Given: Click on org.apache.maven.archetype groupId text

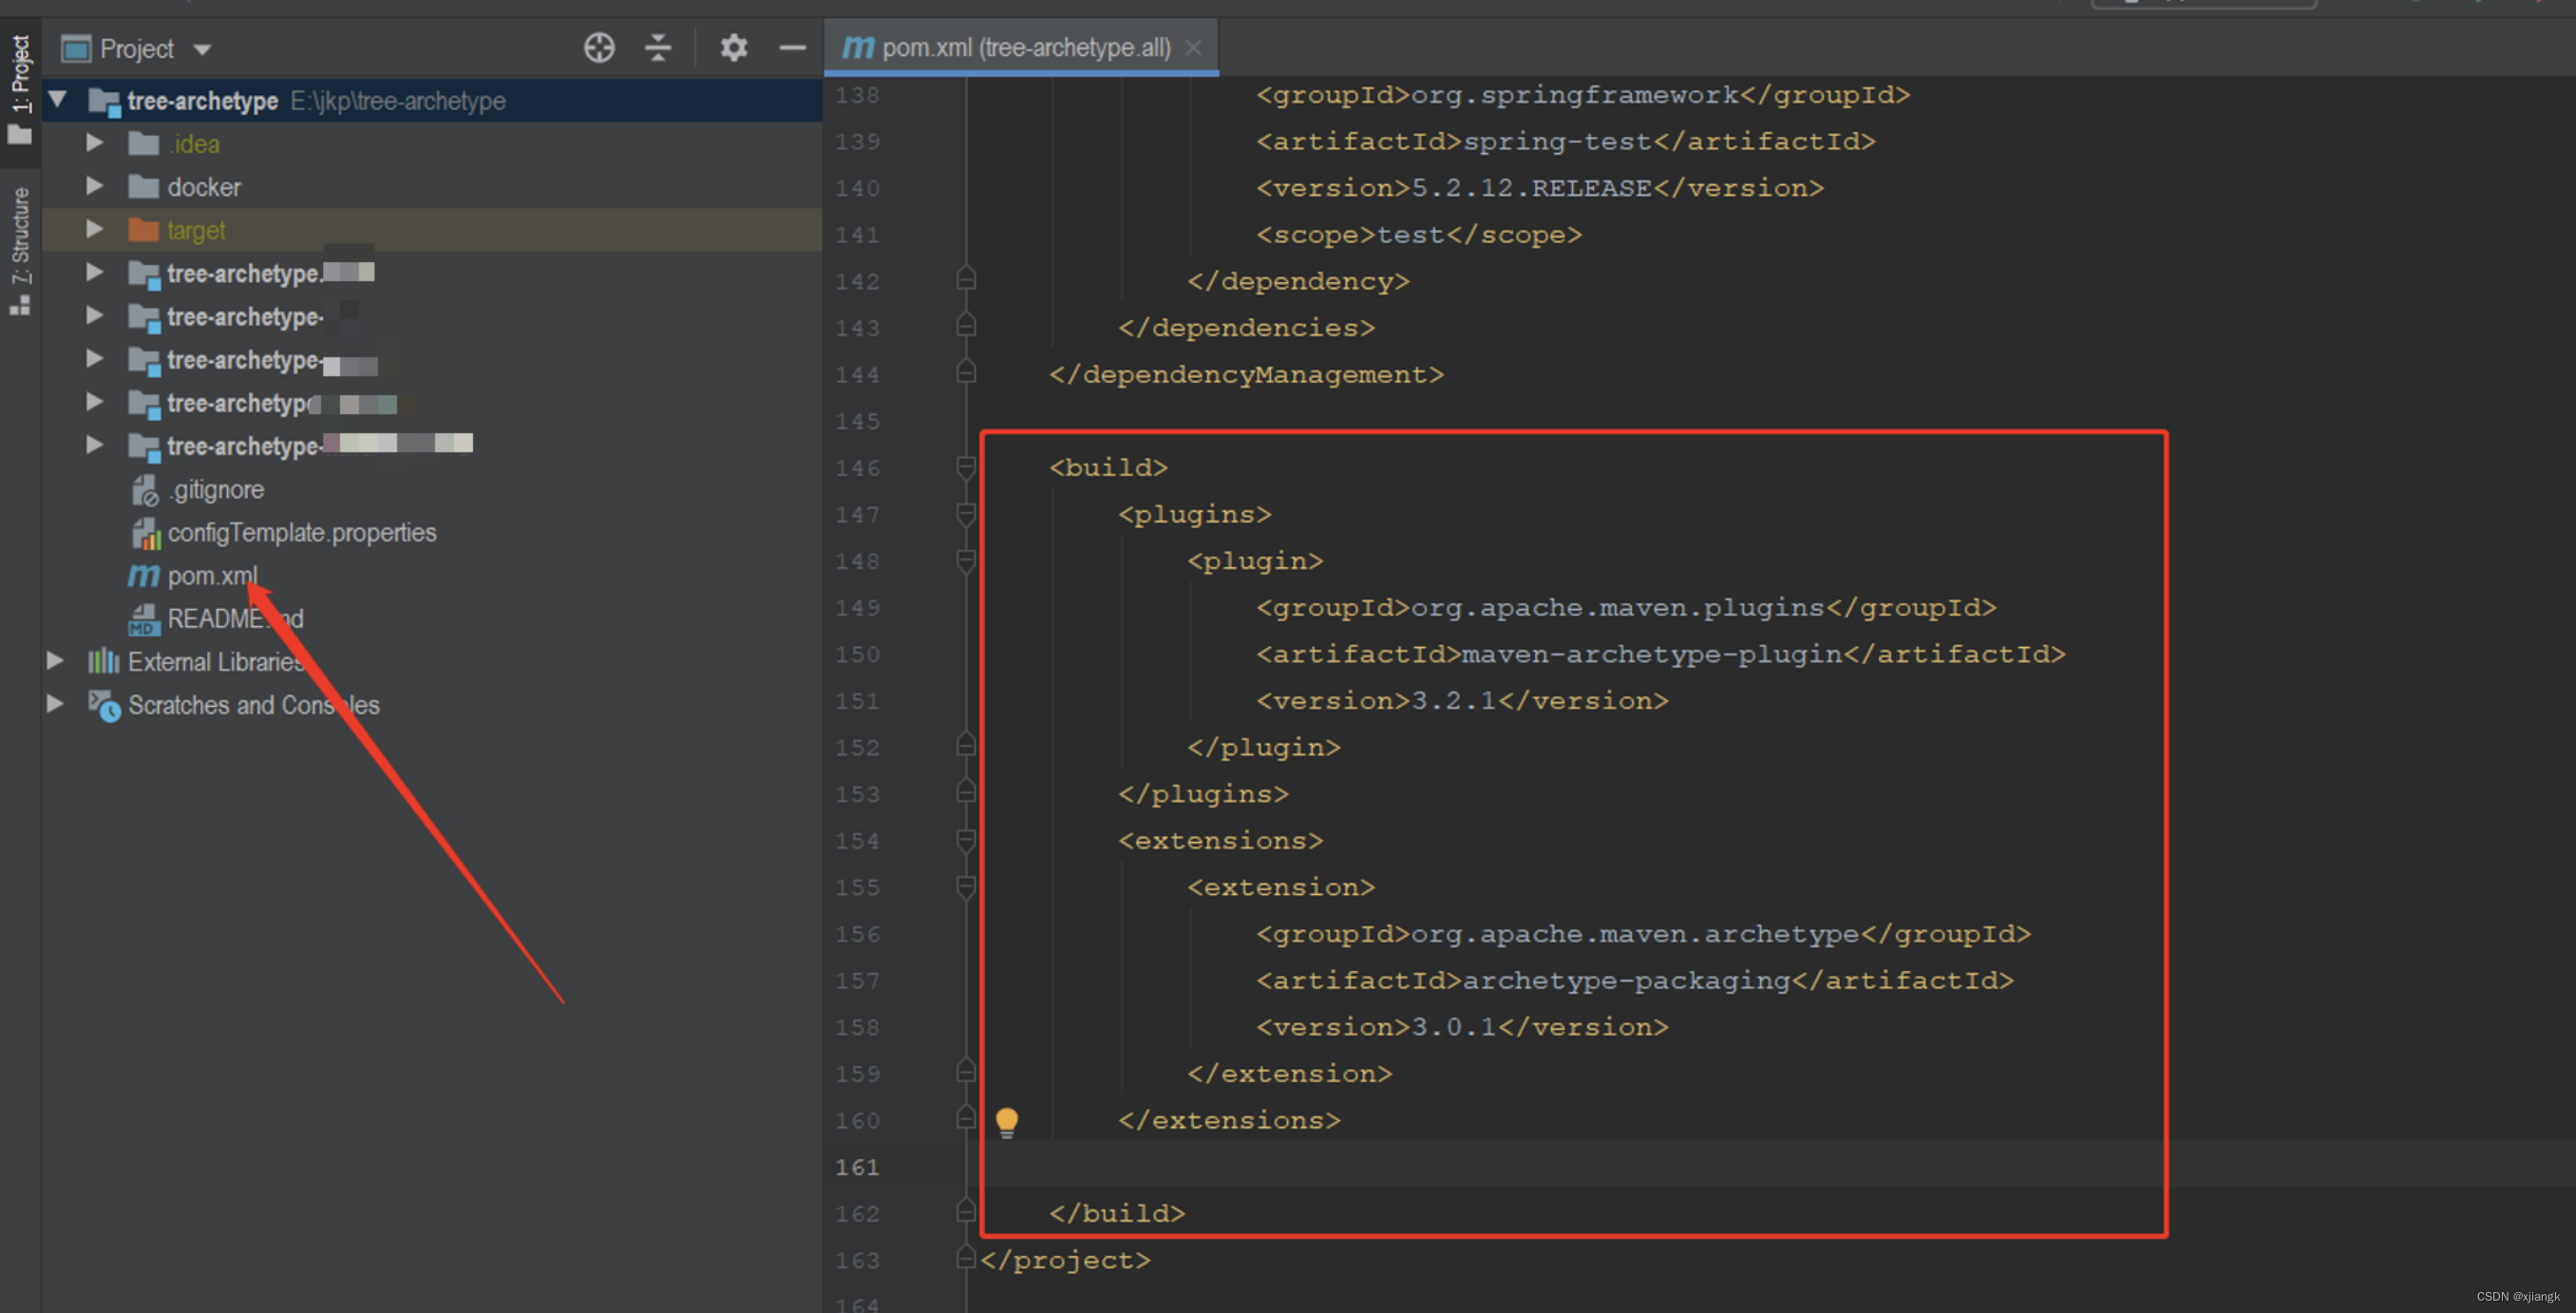Looking at the screenshot, I should (1634, 934).
